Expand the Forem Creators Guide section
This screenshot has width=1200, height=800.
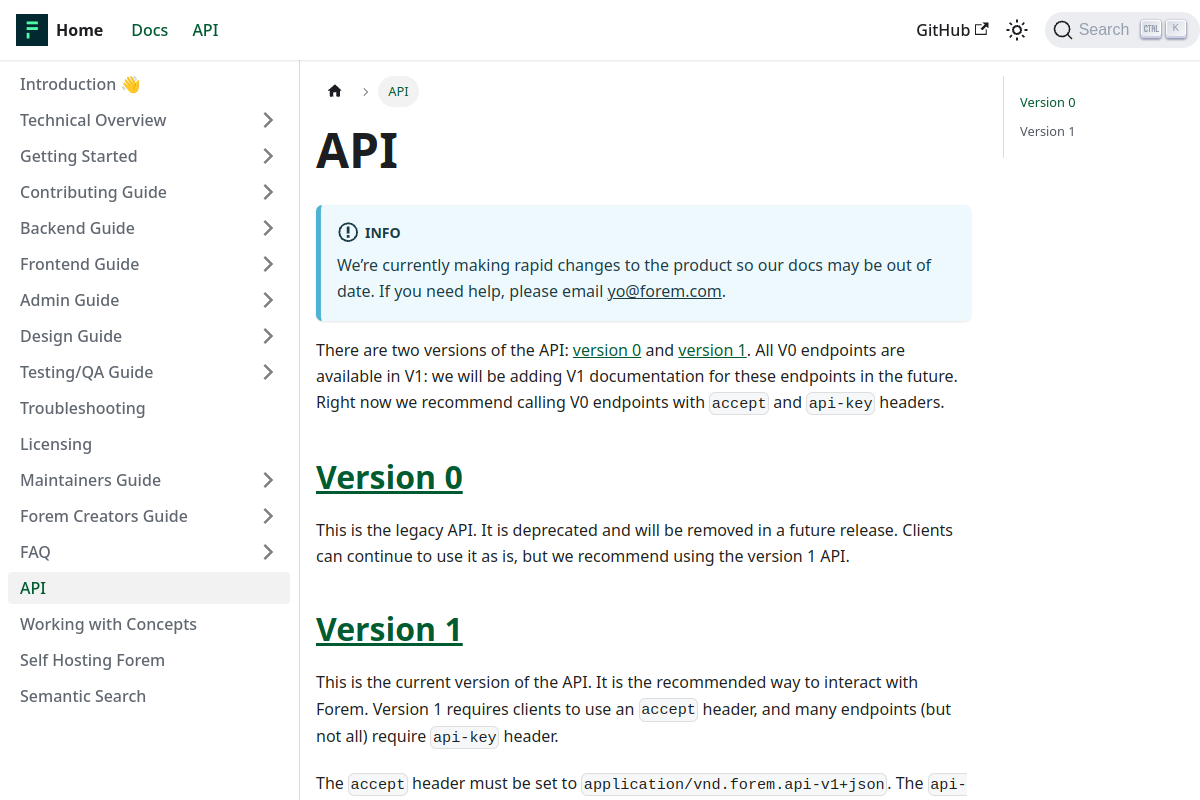(x=268, y=516)
